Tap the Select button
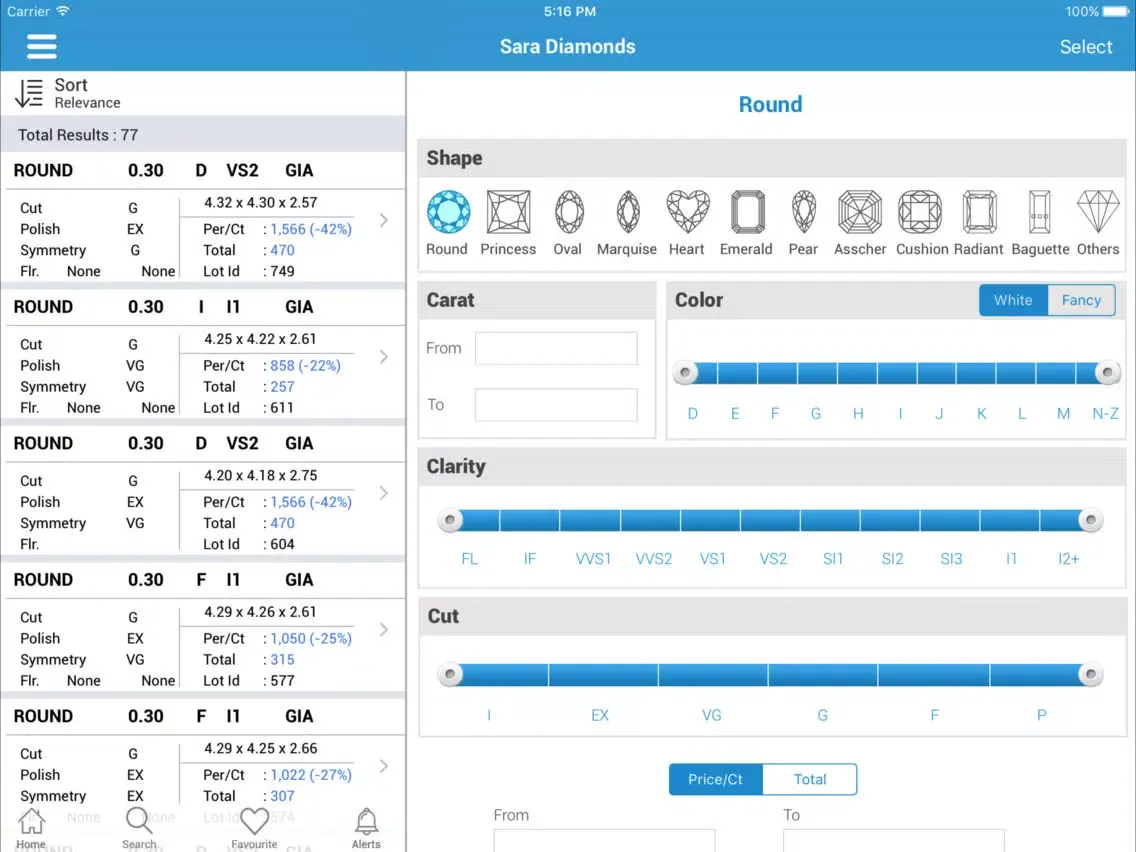This screenshot has height=852, width=1136. pos(1085,46)
